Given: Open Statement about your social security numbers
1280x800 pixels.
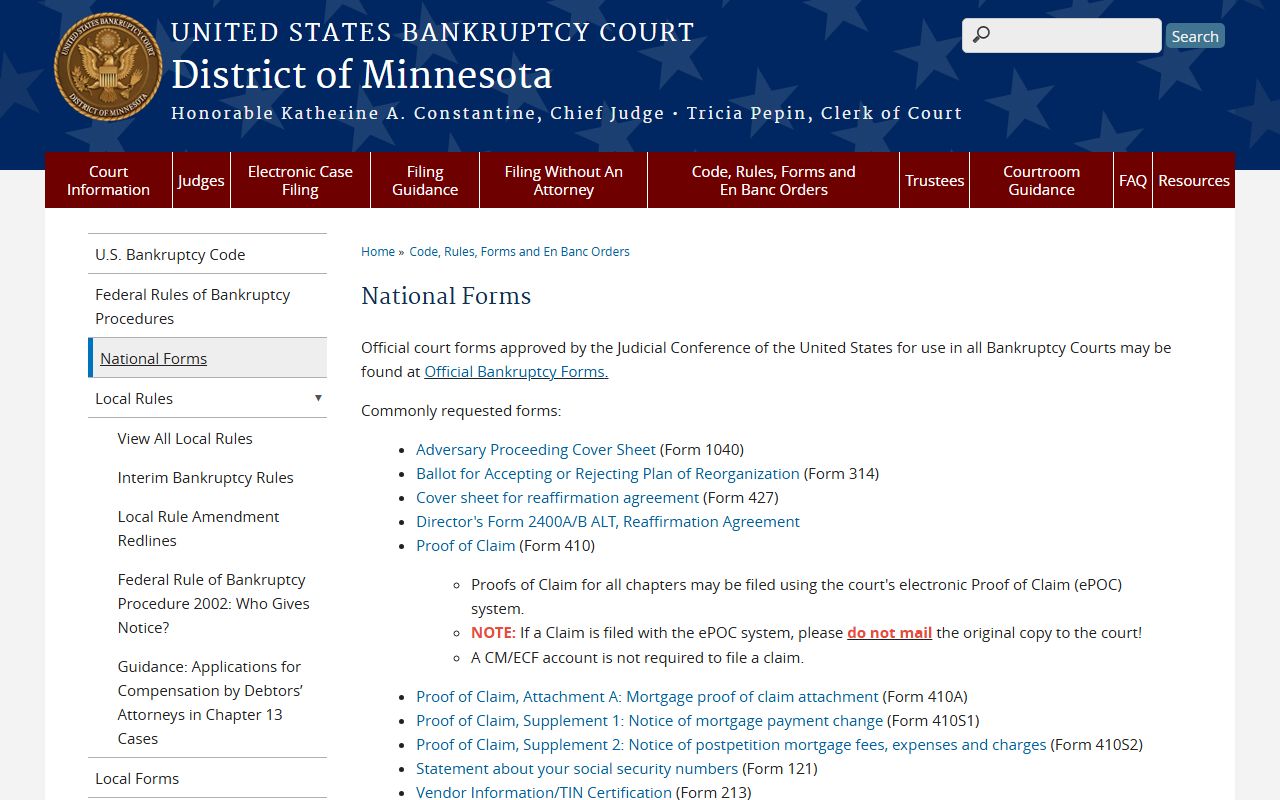Looking at the screenshot, I should 577,768.
